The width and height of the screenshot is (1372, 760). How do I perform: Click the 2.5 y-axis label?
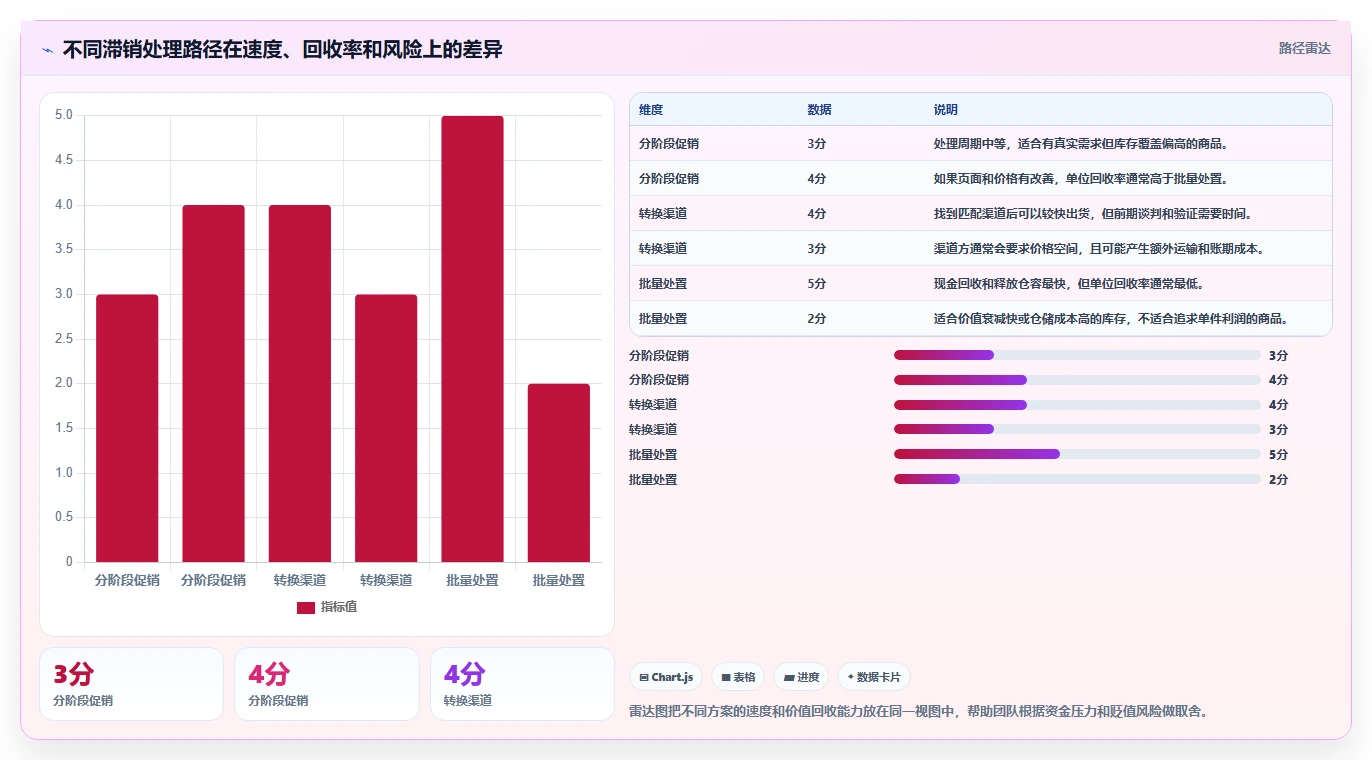[64, 339]
